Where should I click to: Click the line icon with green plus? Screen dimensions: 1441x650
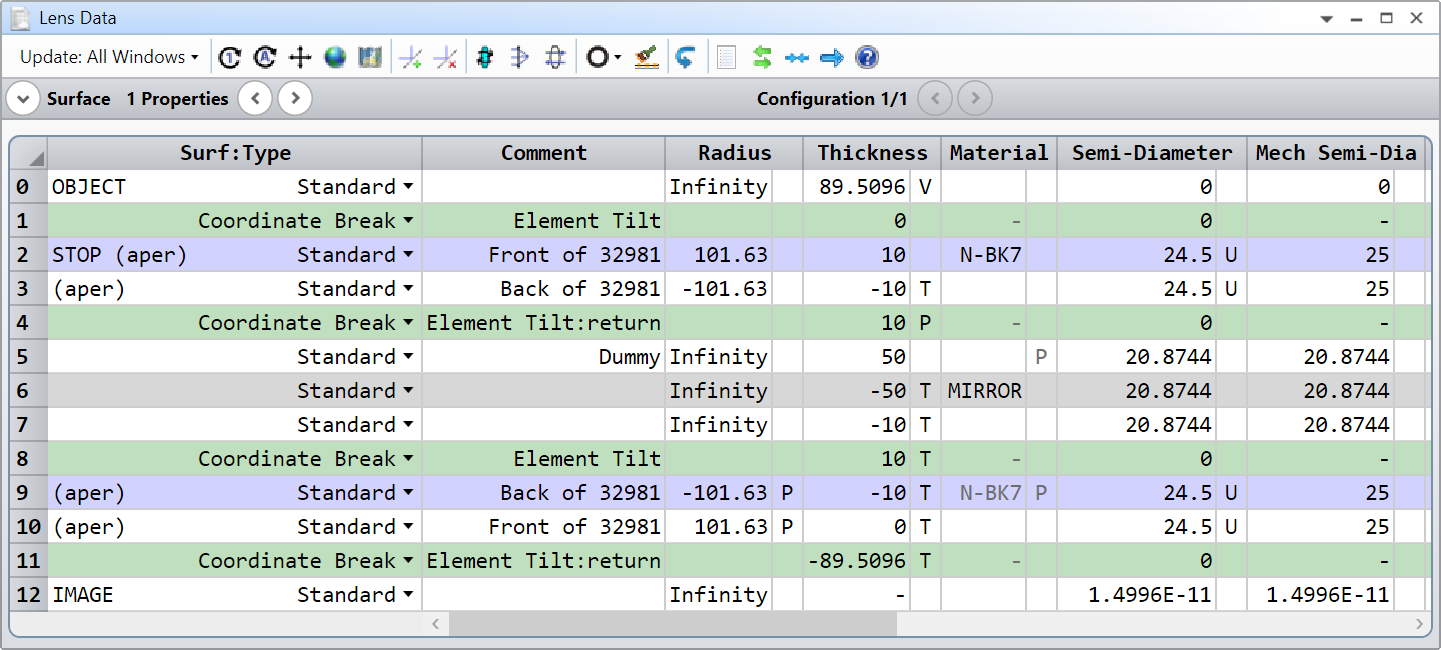[x=410, y=58]
